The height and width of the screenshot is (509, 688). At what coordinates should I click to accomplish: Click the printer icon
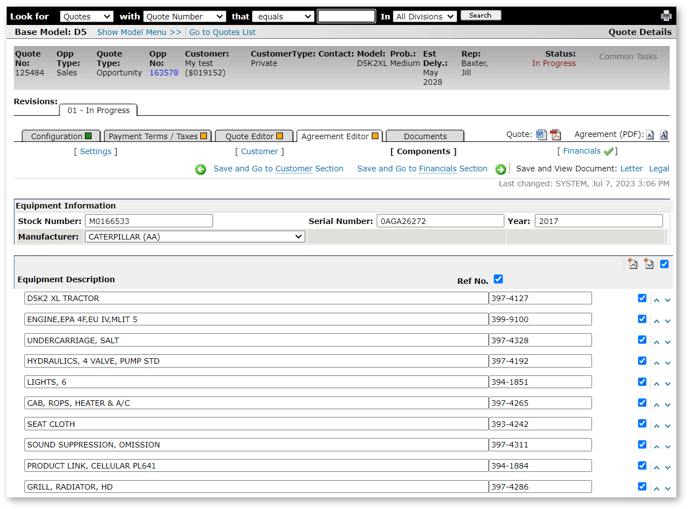coord(667,16)
